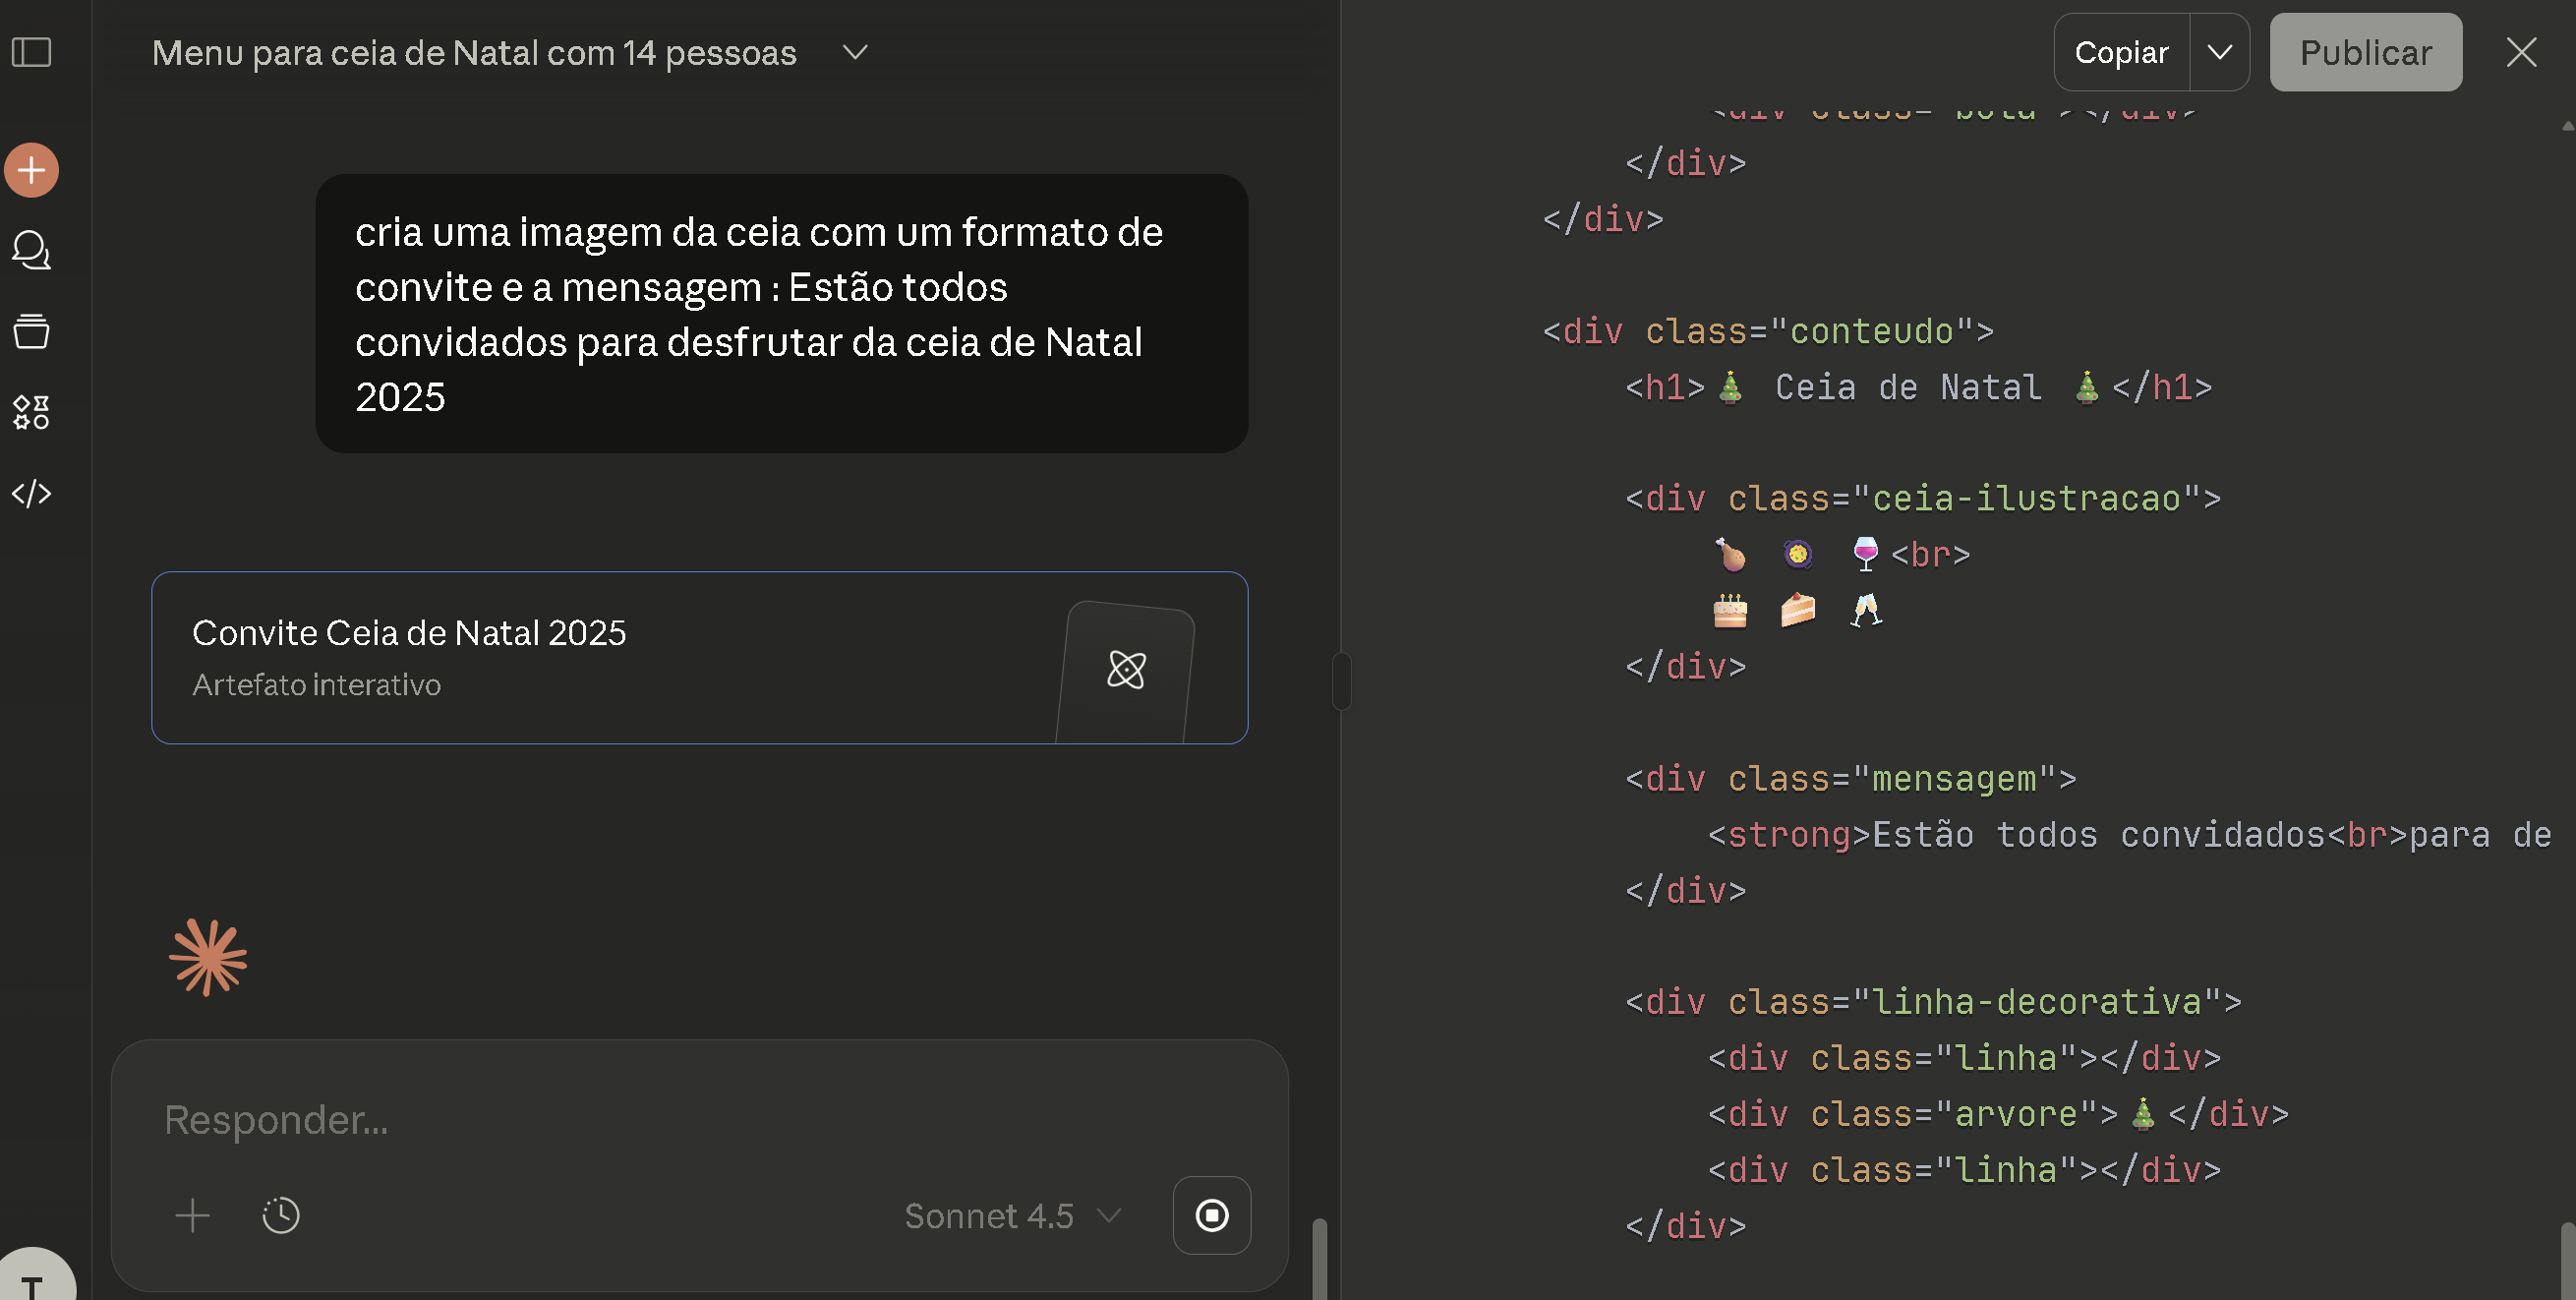2576x1300 pixels.
Task: Click the attach plus icon in composer
Action: [192, 1216]
